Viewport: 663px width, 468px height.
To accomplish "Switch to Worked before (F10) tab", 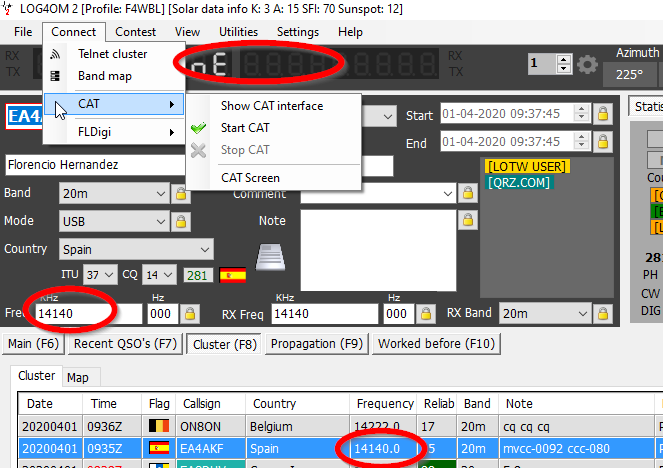I will (436, 344).
